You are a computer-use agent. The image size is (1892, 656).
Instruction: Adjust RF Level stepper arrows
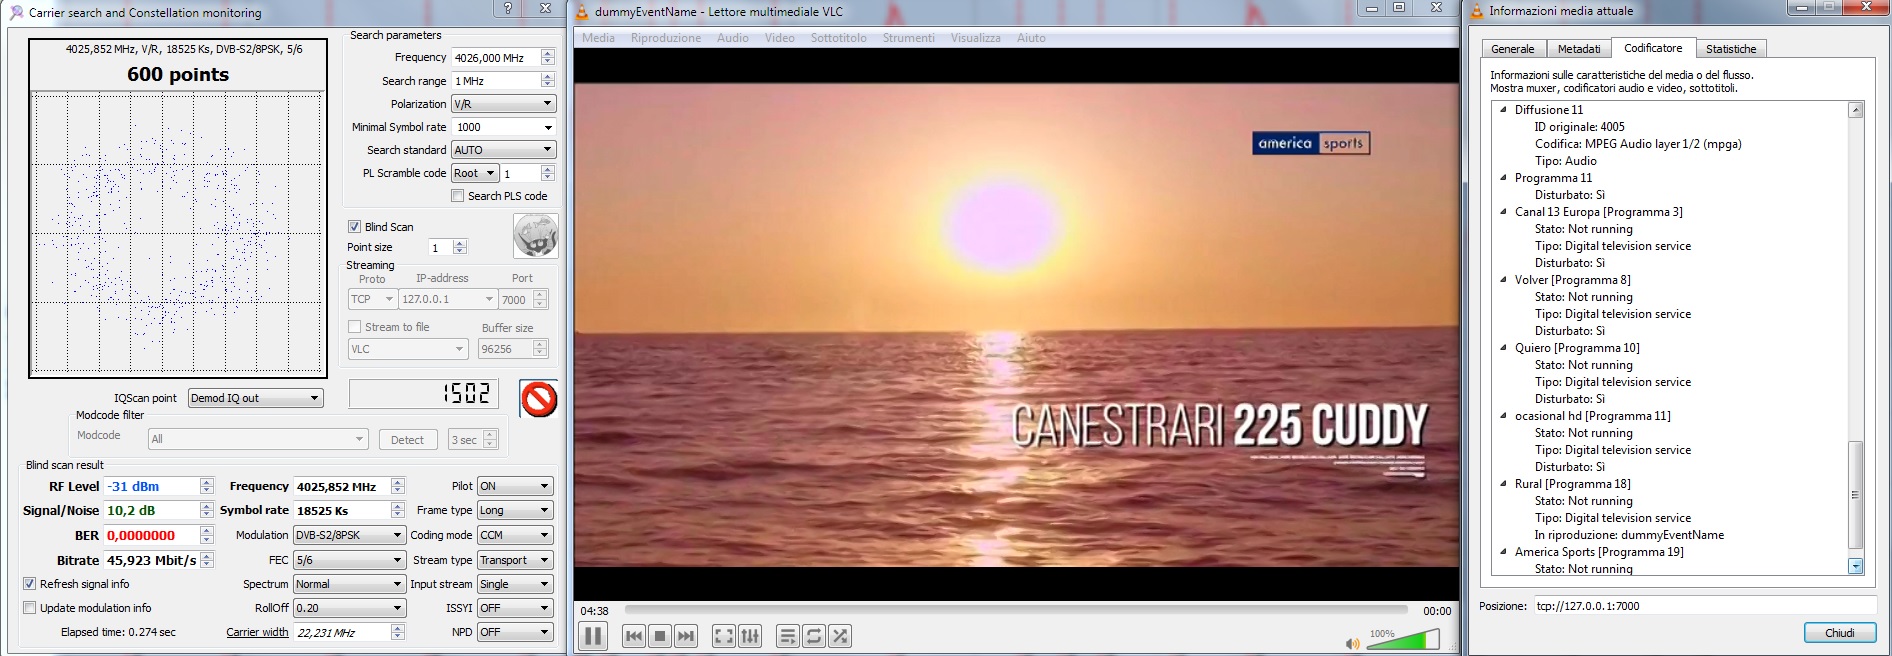pos(207,486)
